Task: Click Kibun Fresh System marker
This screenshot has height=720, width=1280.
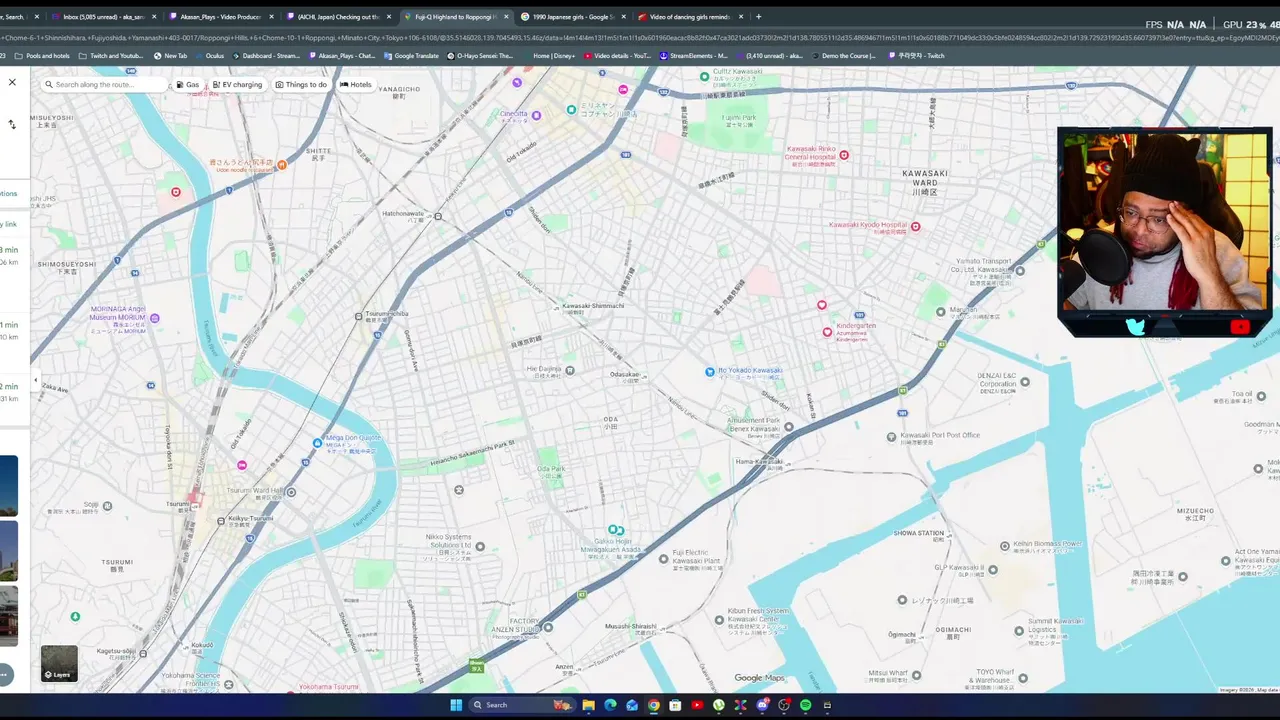Action: point(718,620)
